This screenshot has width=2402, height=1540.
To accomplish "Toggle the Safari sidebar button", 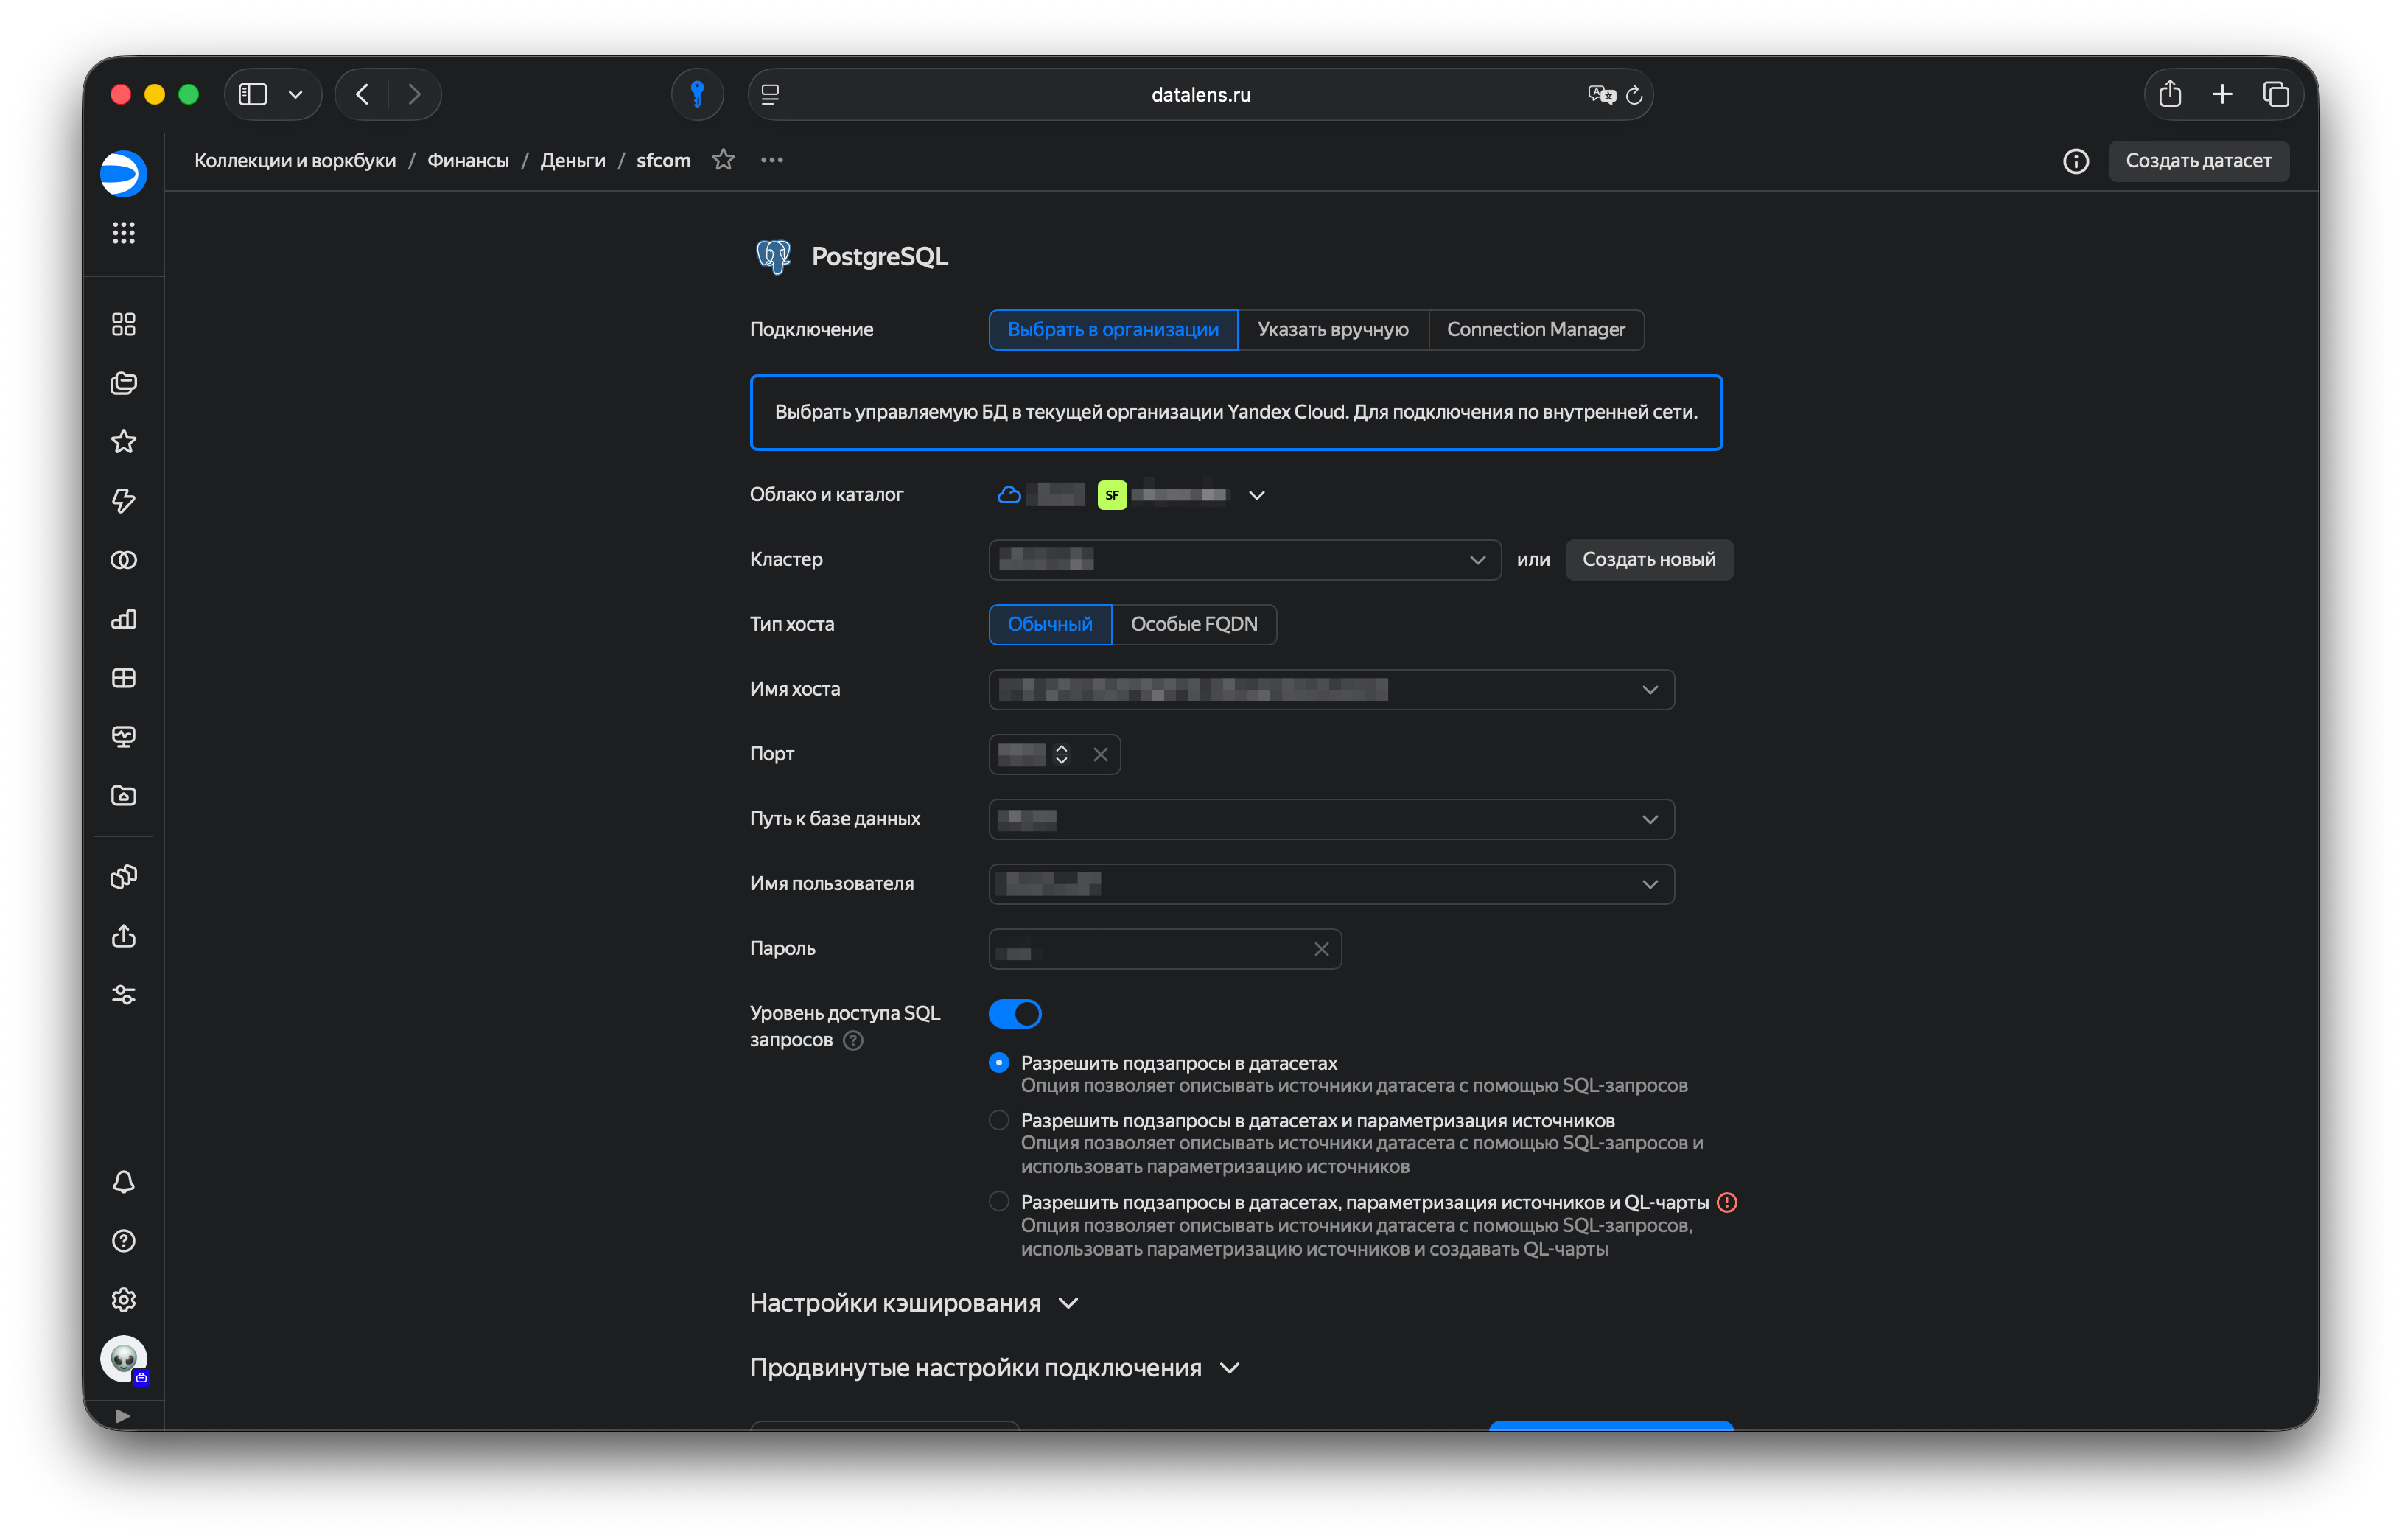I will point(253,94).
